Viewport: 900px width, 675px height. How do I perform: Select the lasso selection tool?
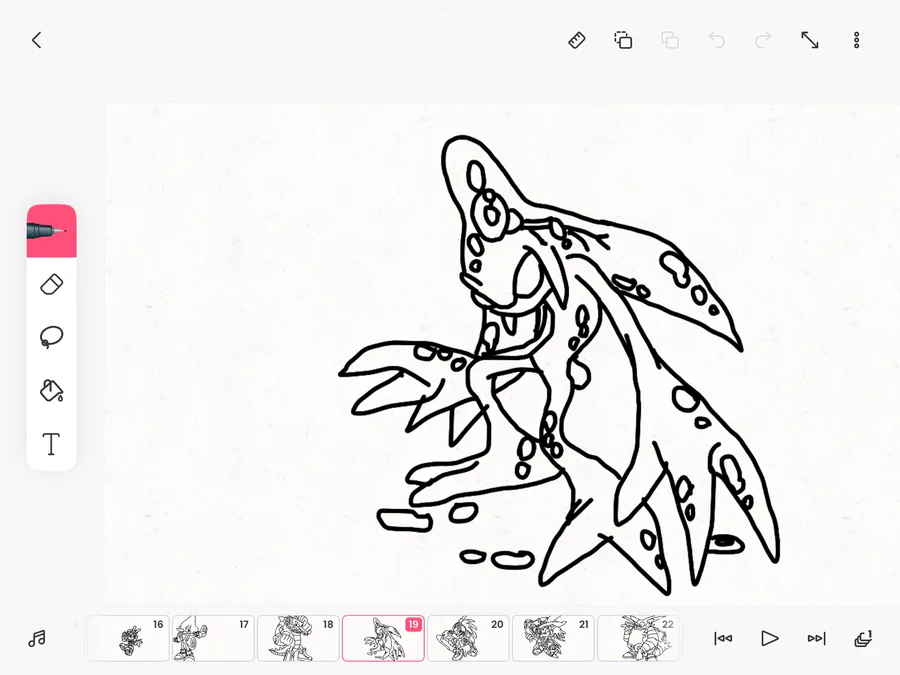point(52,337)
